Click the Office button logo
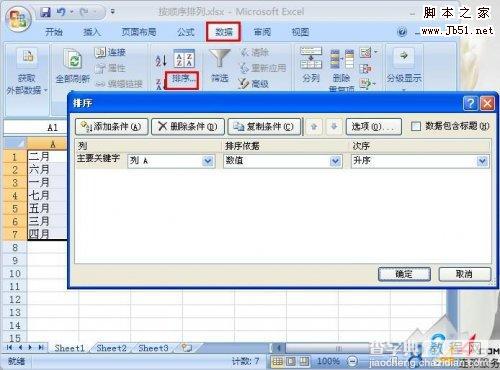The image size is (500, 370). click(18, 18)
